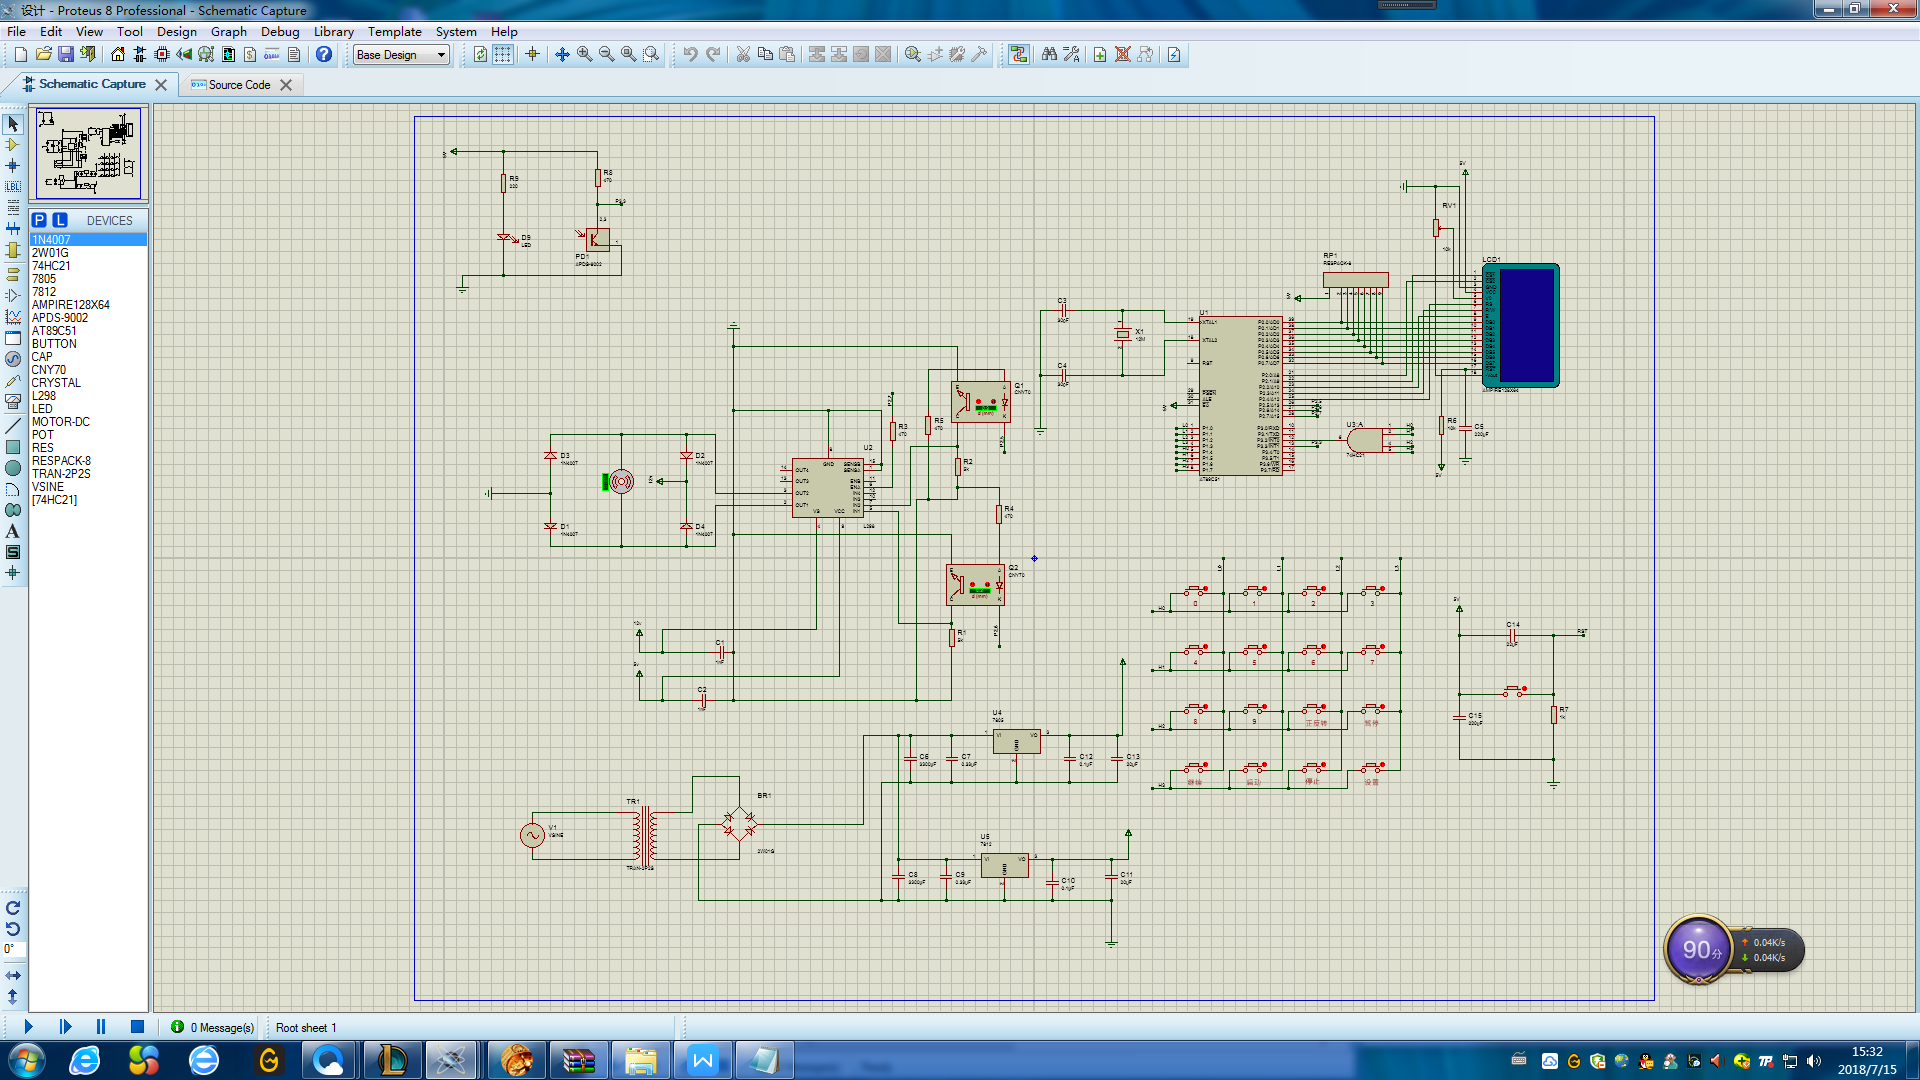The height and width of the screenshot is (1080, 1920).
Task: Select AT89C51 in the devices list
Action: tap(88, 331)
